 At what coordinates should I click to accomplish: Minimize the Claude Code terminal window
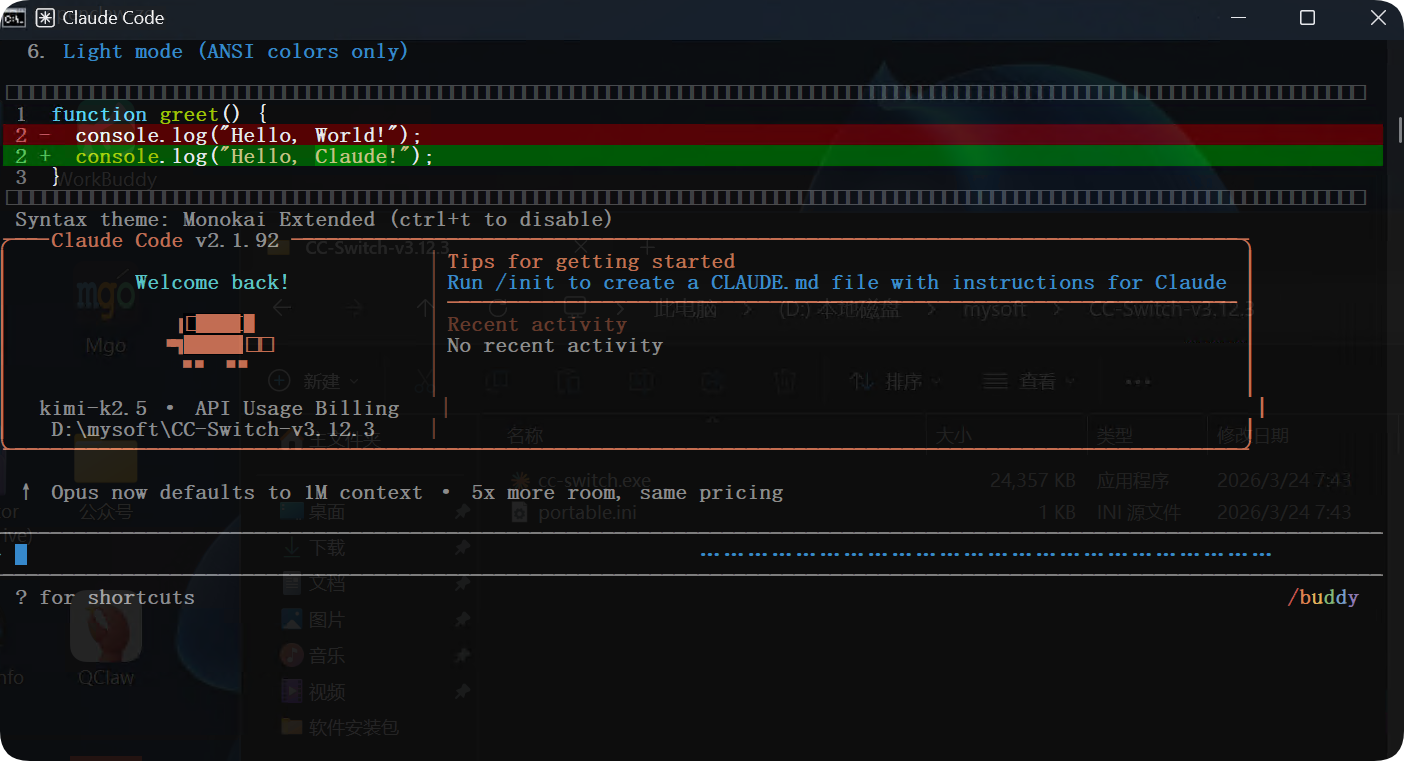point(1240,18)
